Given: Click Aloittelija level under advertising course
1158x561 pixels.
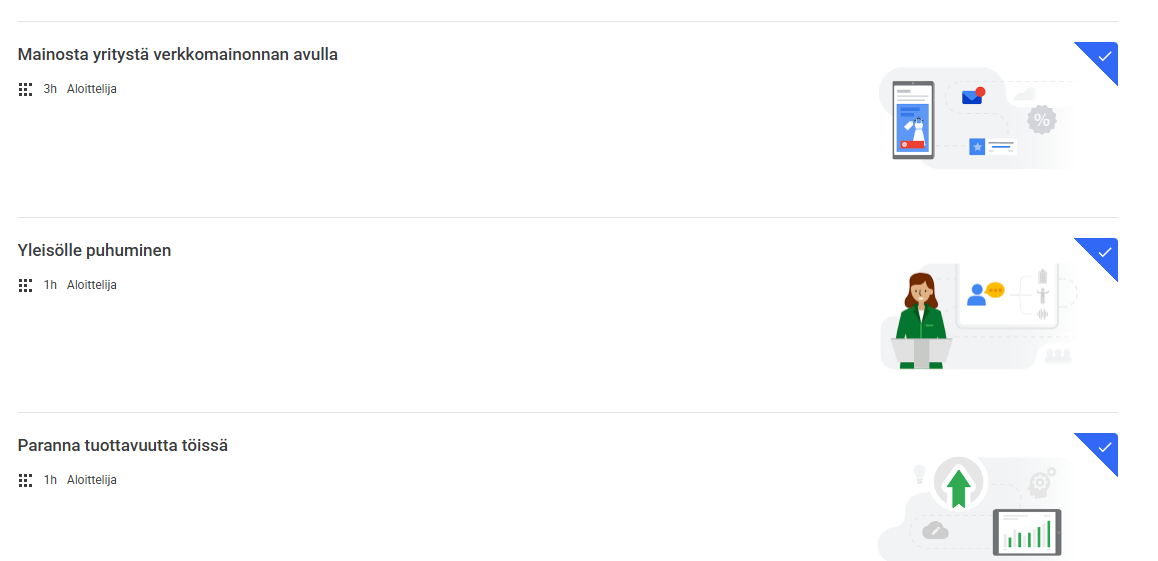Looking at the screenshot, I should [x=92, y=89].
